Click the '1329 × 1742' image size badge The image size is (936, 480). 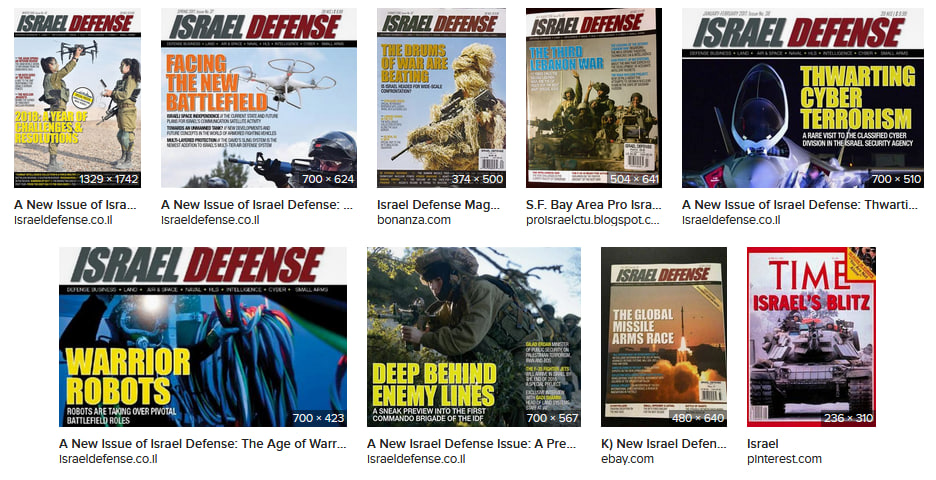pos(108,179)
